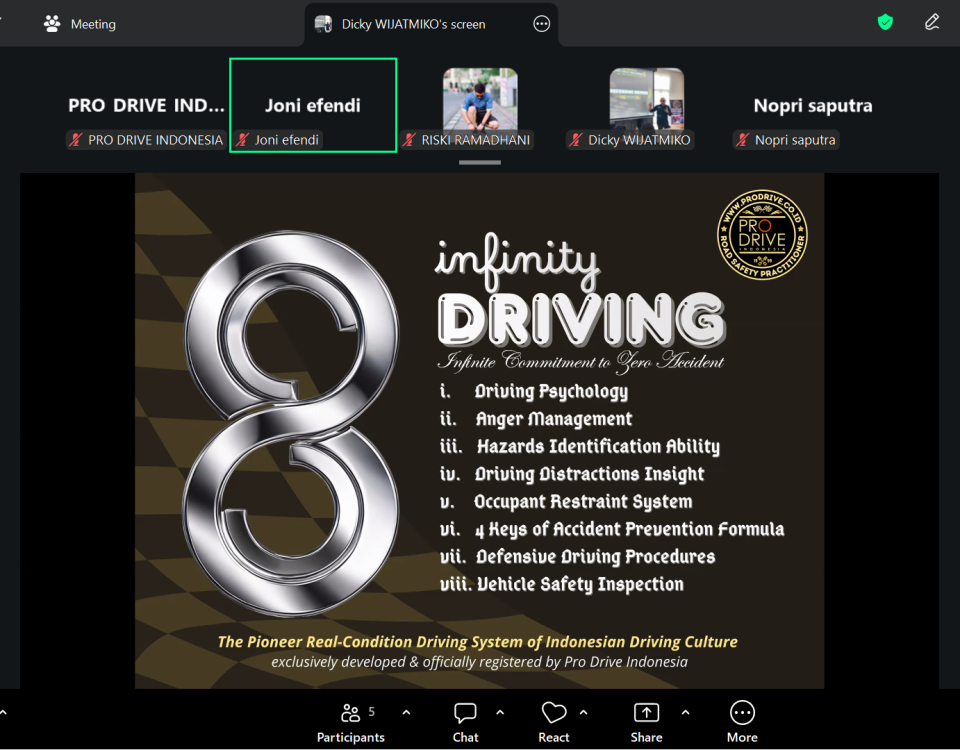This screenshot has height=750, width=960.
Task: Click '4 Keys of Accident Prevention Formula'
Action: 629,530
